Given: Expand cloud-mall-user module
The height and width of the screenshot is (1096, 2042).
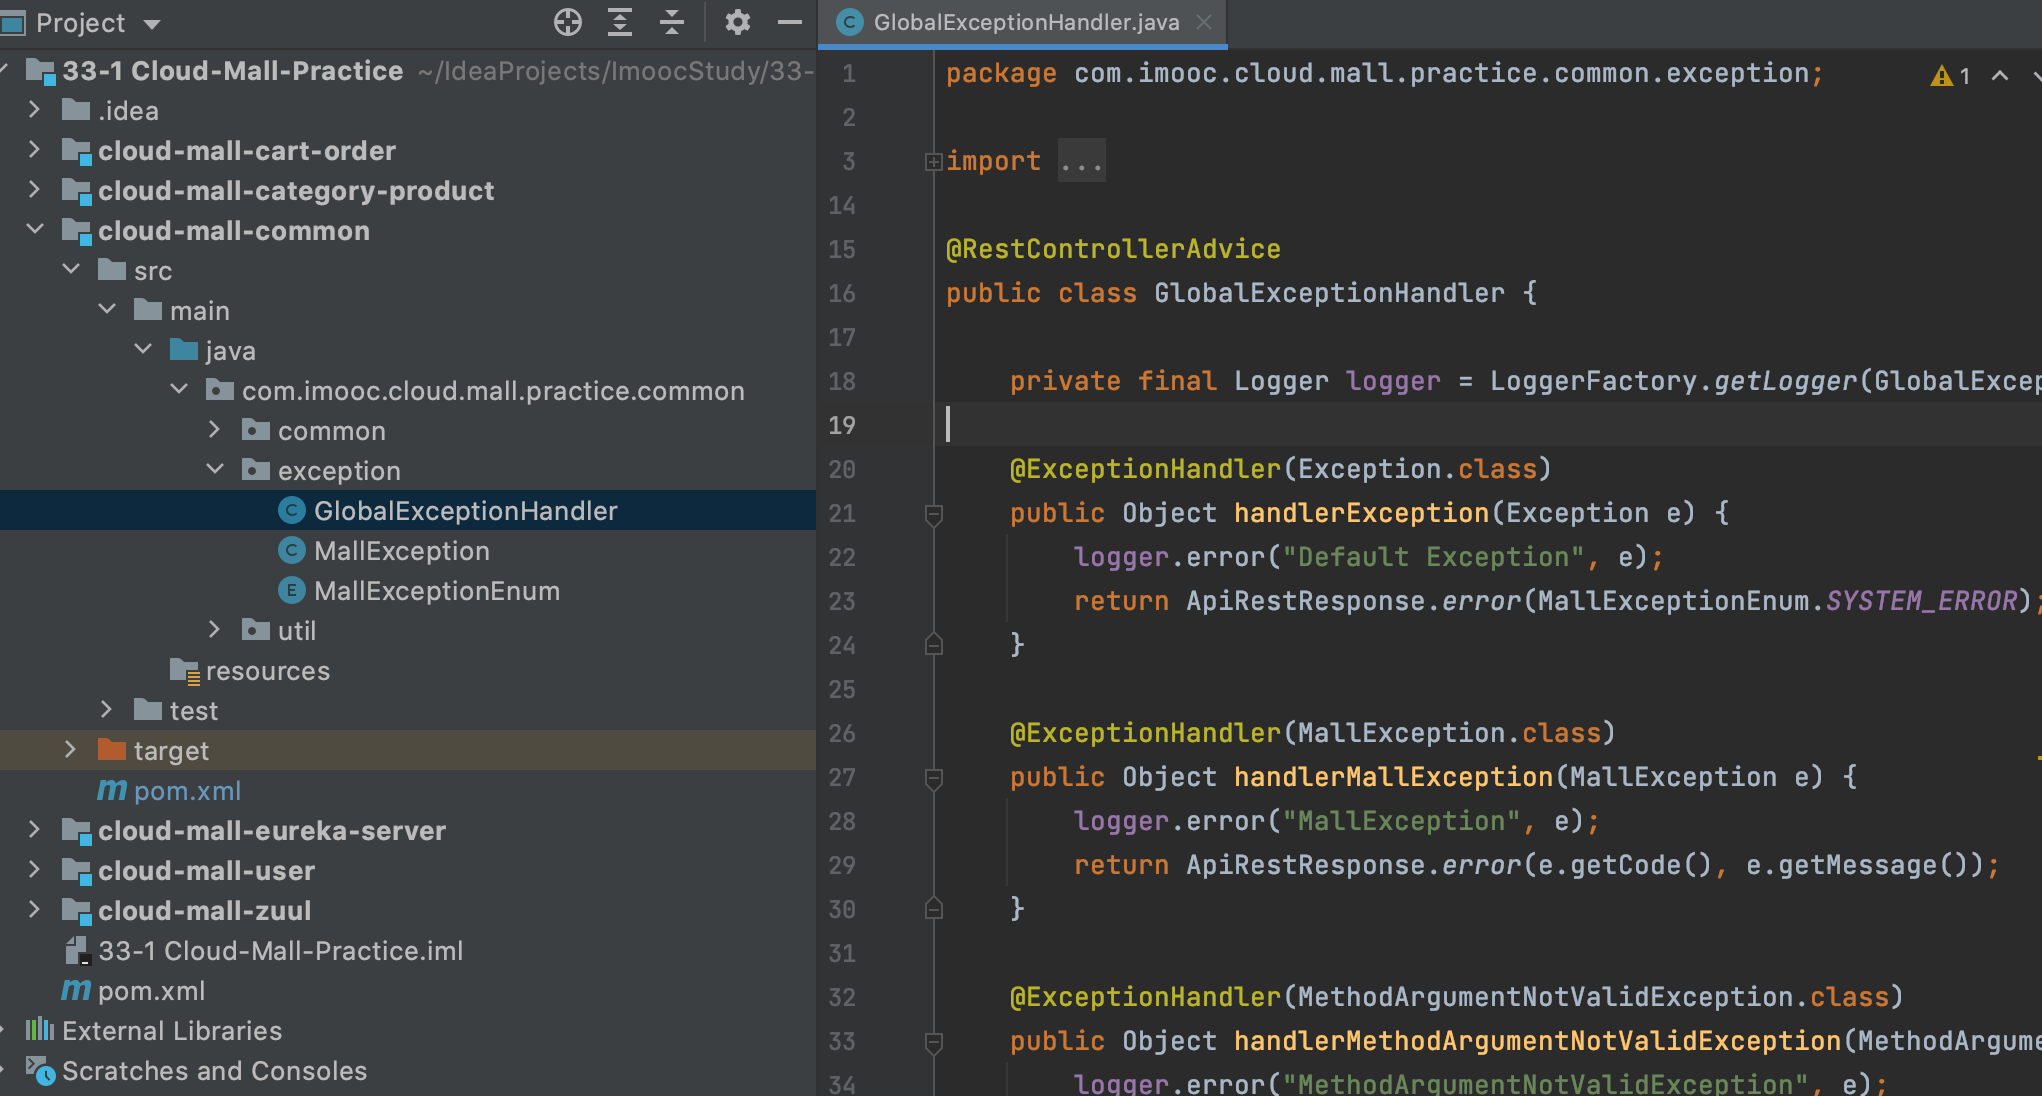Looking at the screenshot, I should [x=34, y=870].
